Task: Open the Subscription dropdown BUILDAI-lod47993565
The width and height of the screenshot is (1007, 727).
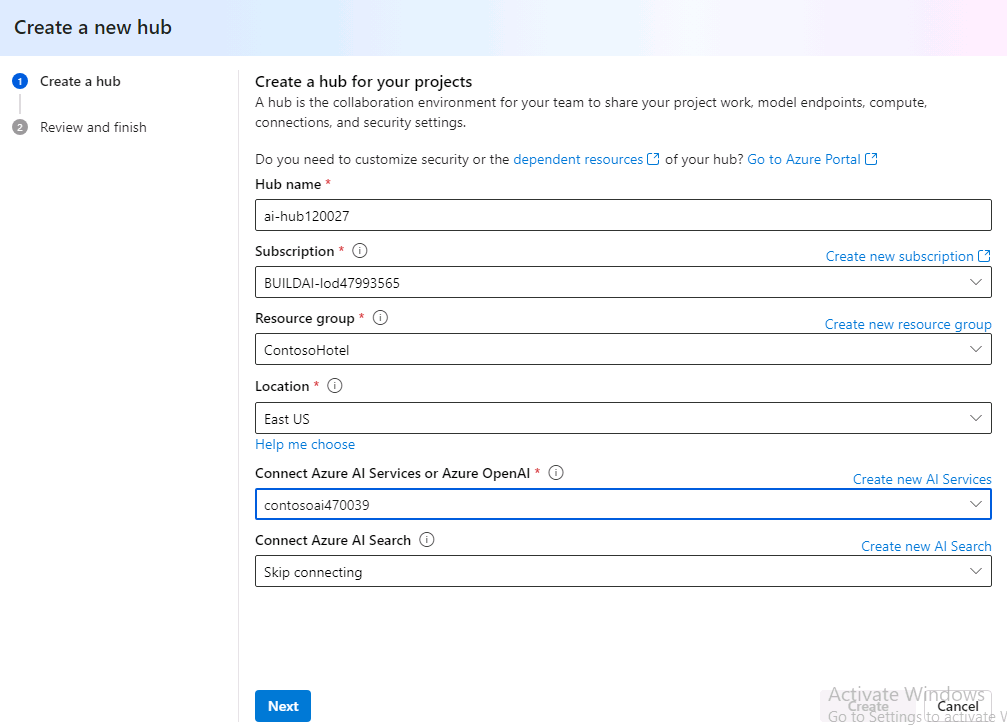Action: (x=623, y=283)
